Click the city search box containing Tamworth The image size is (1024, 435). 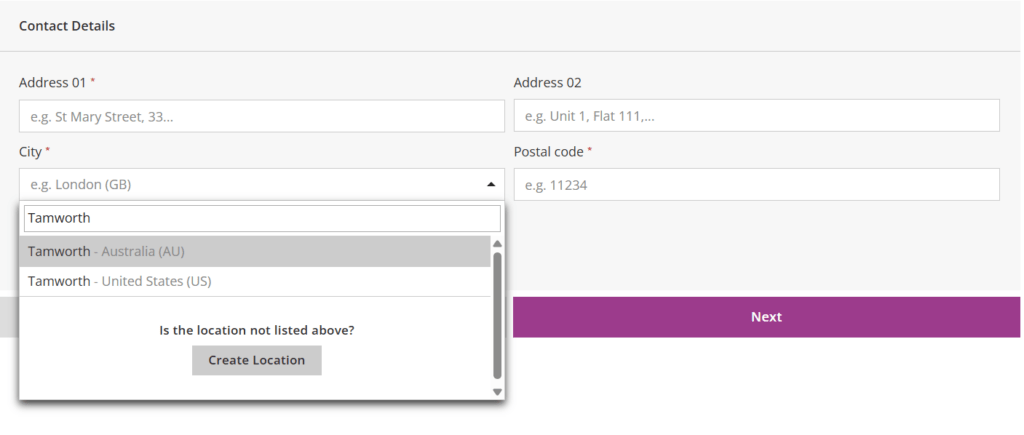pos(261,218)
